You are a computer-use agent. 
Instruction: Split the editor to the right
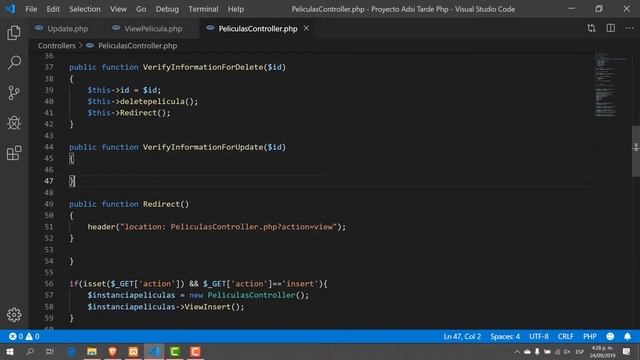point(611,28)
